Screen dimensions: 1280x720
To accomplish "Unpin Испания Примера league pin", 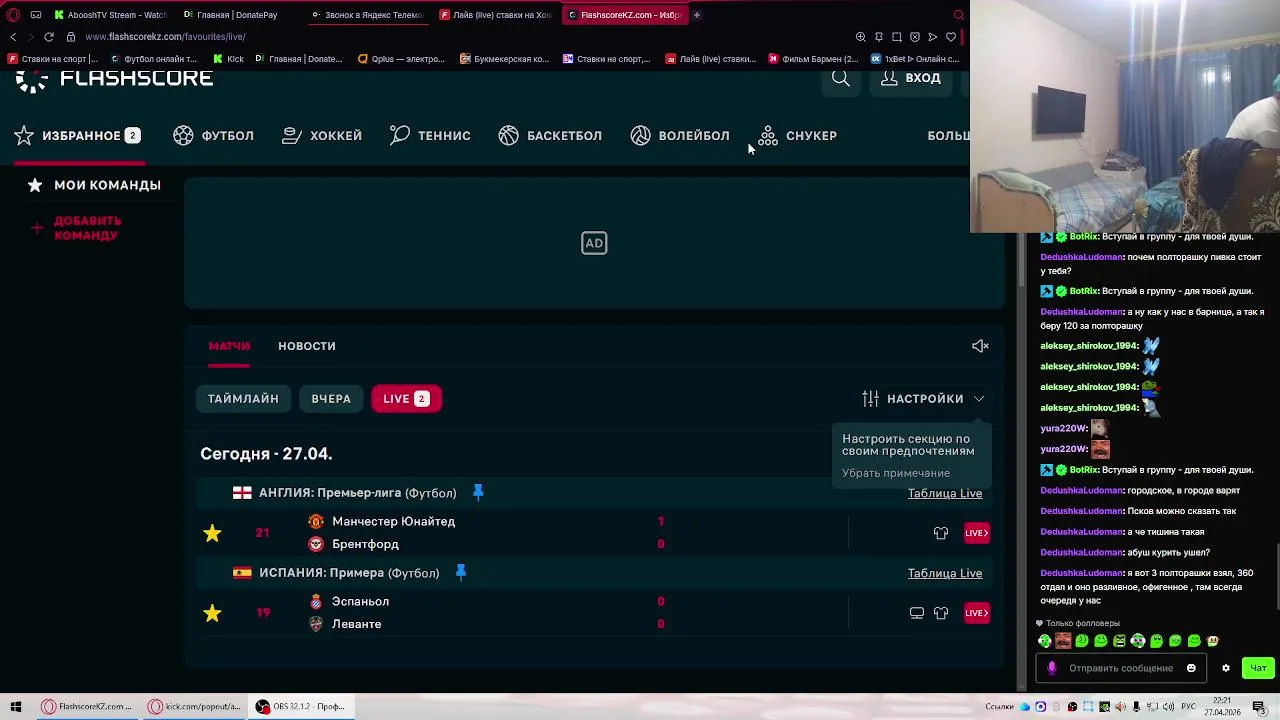I will (461, 572).
